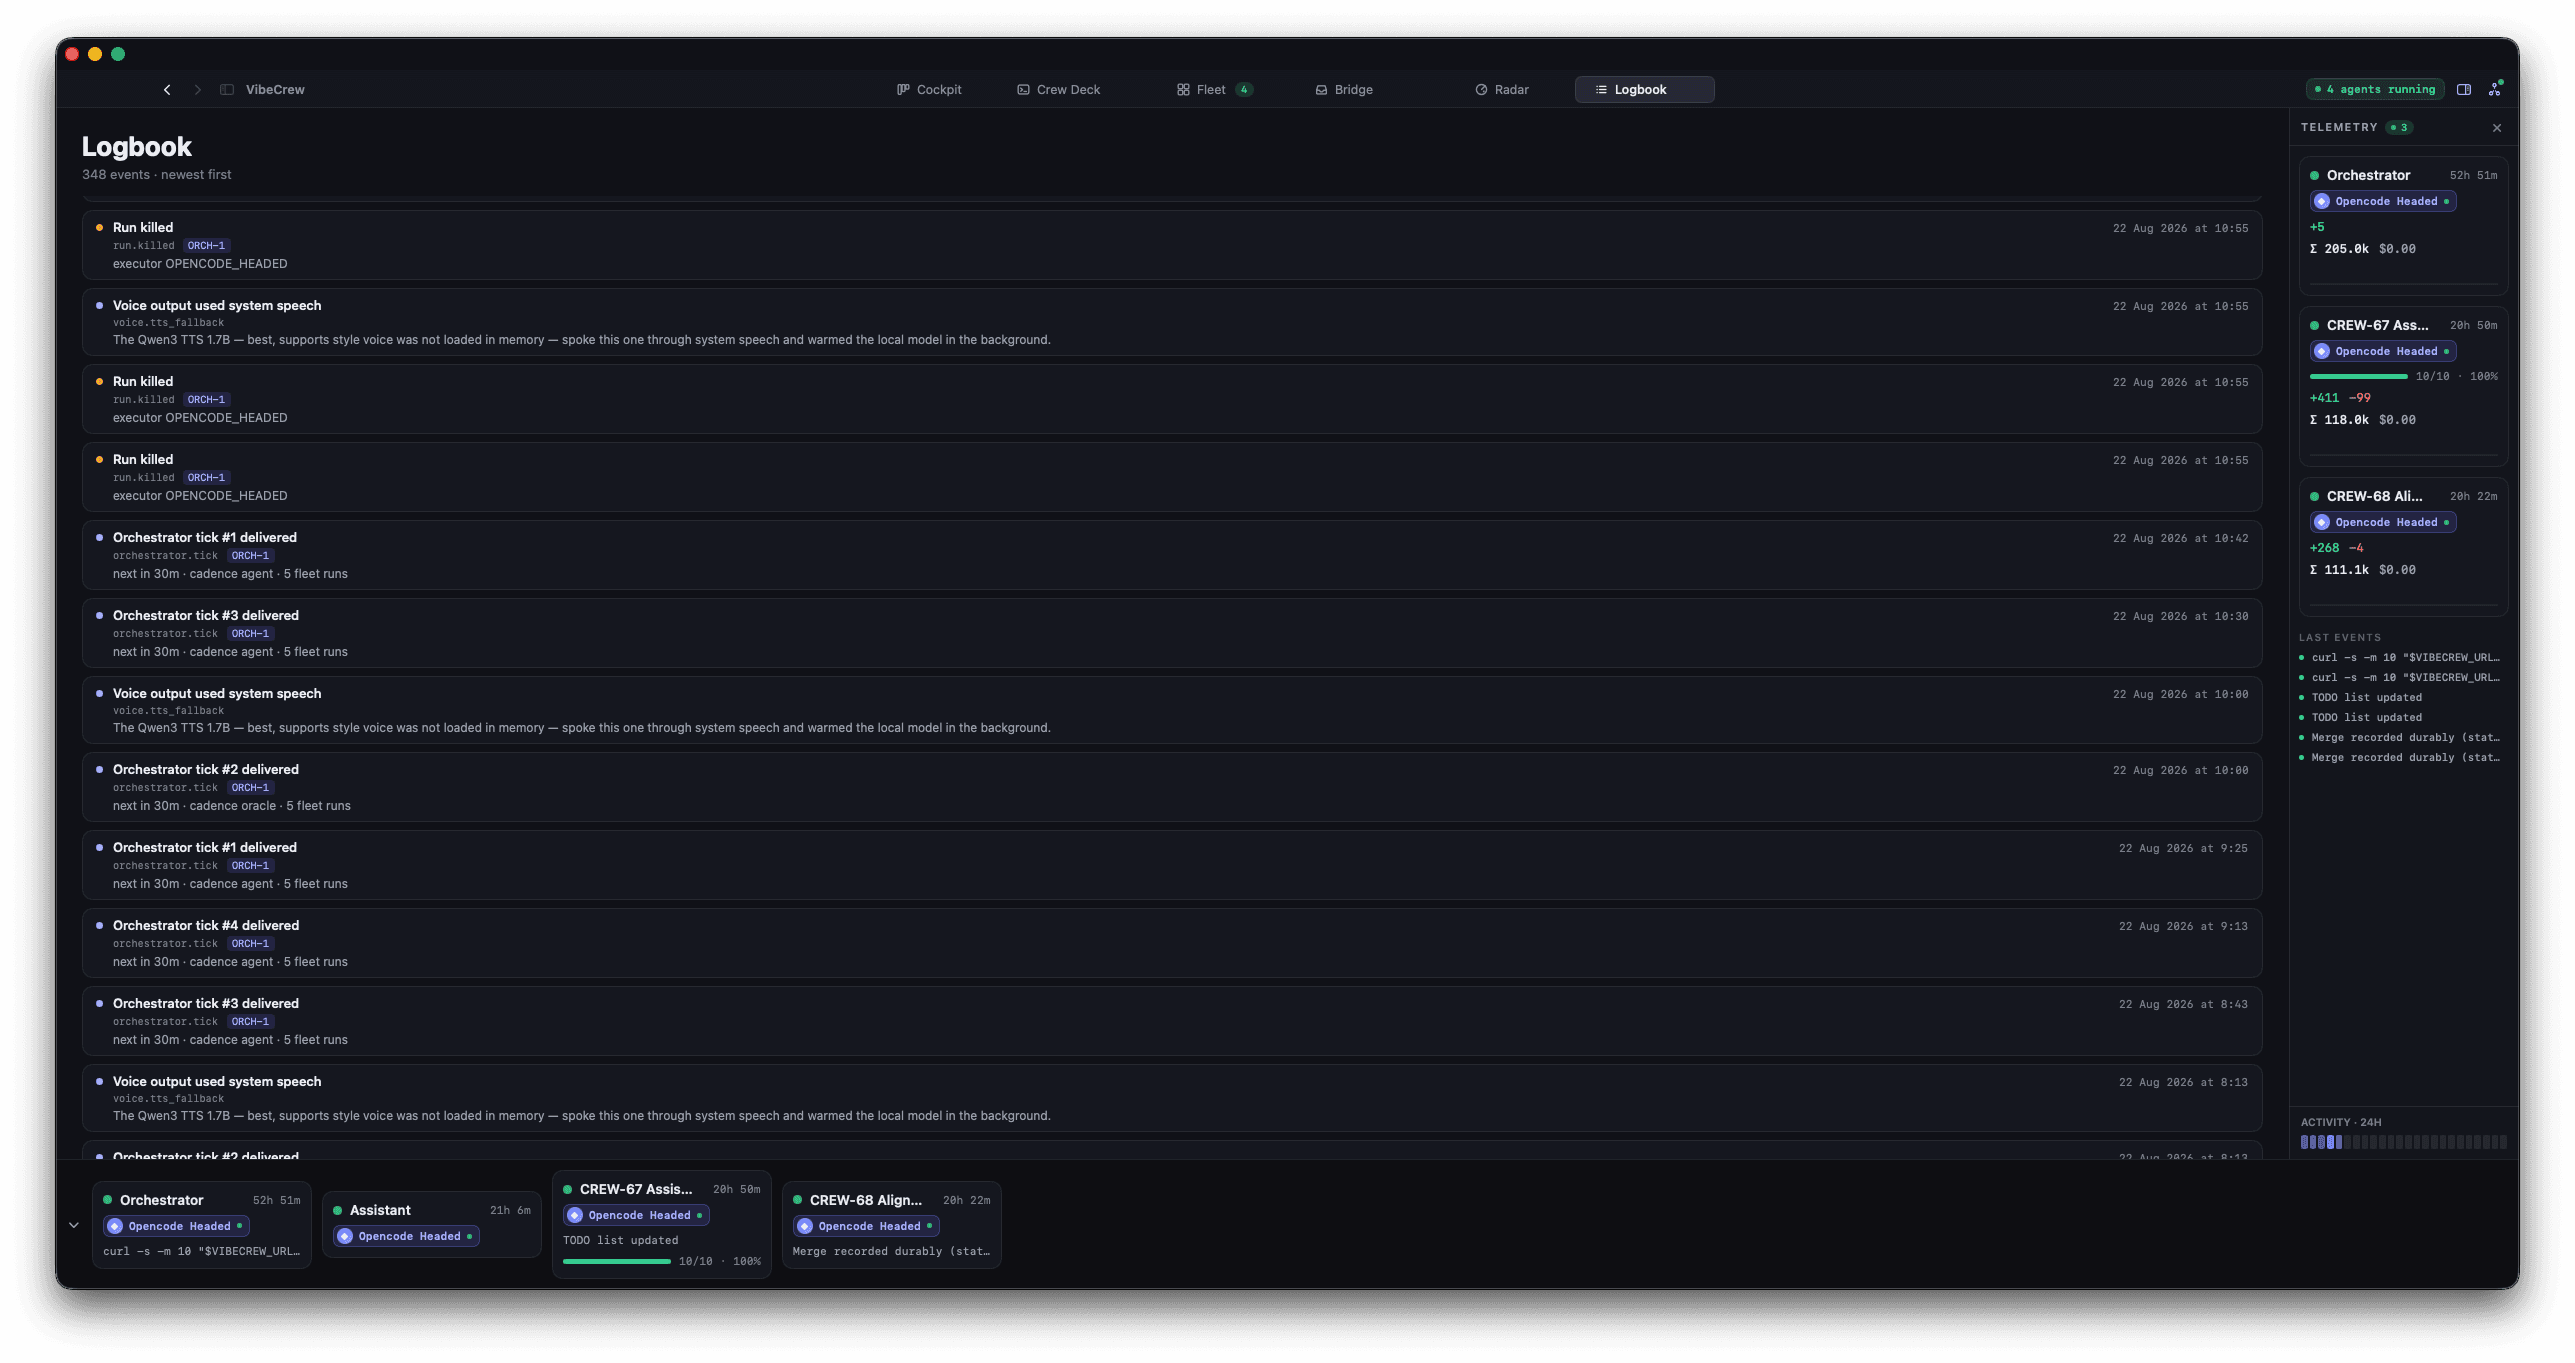The width and height of the screenshot is (2575, 1363).
Task: Open the 'CREW-68 Align...' title in the dock
Action: coord(866,1200)
